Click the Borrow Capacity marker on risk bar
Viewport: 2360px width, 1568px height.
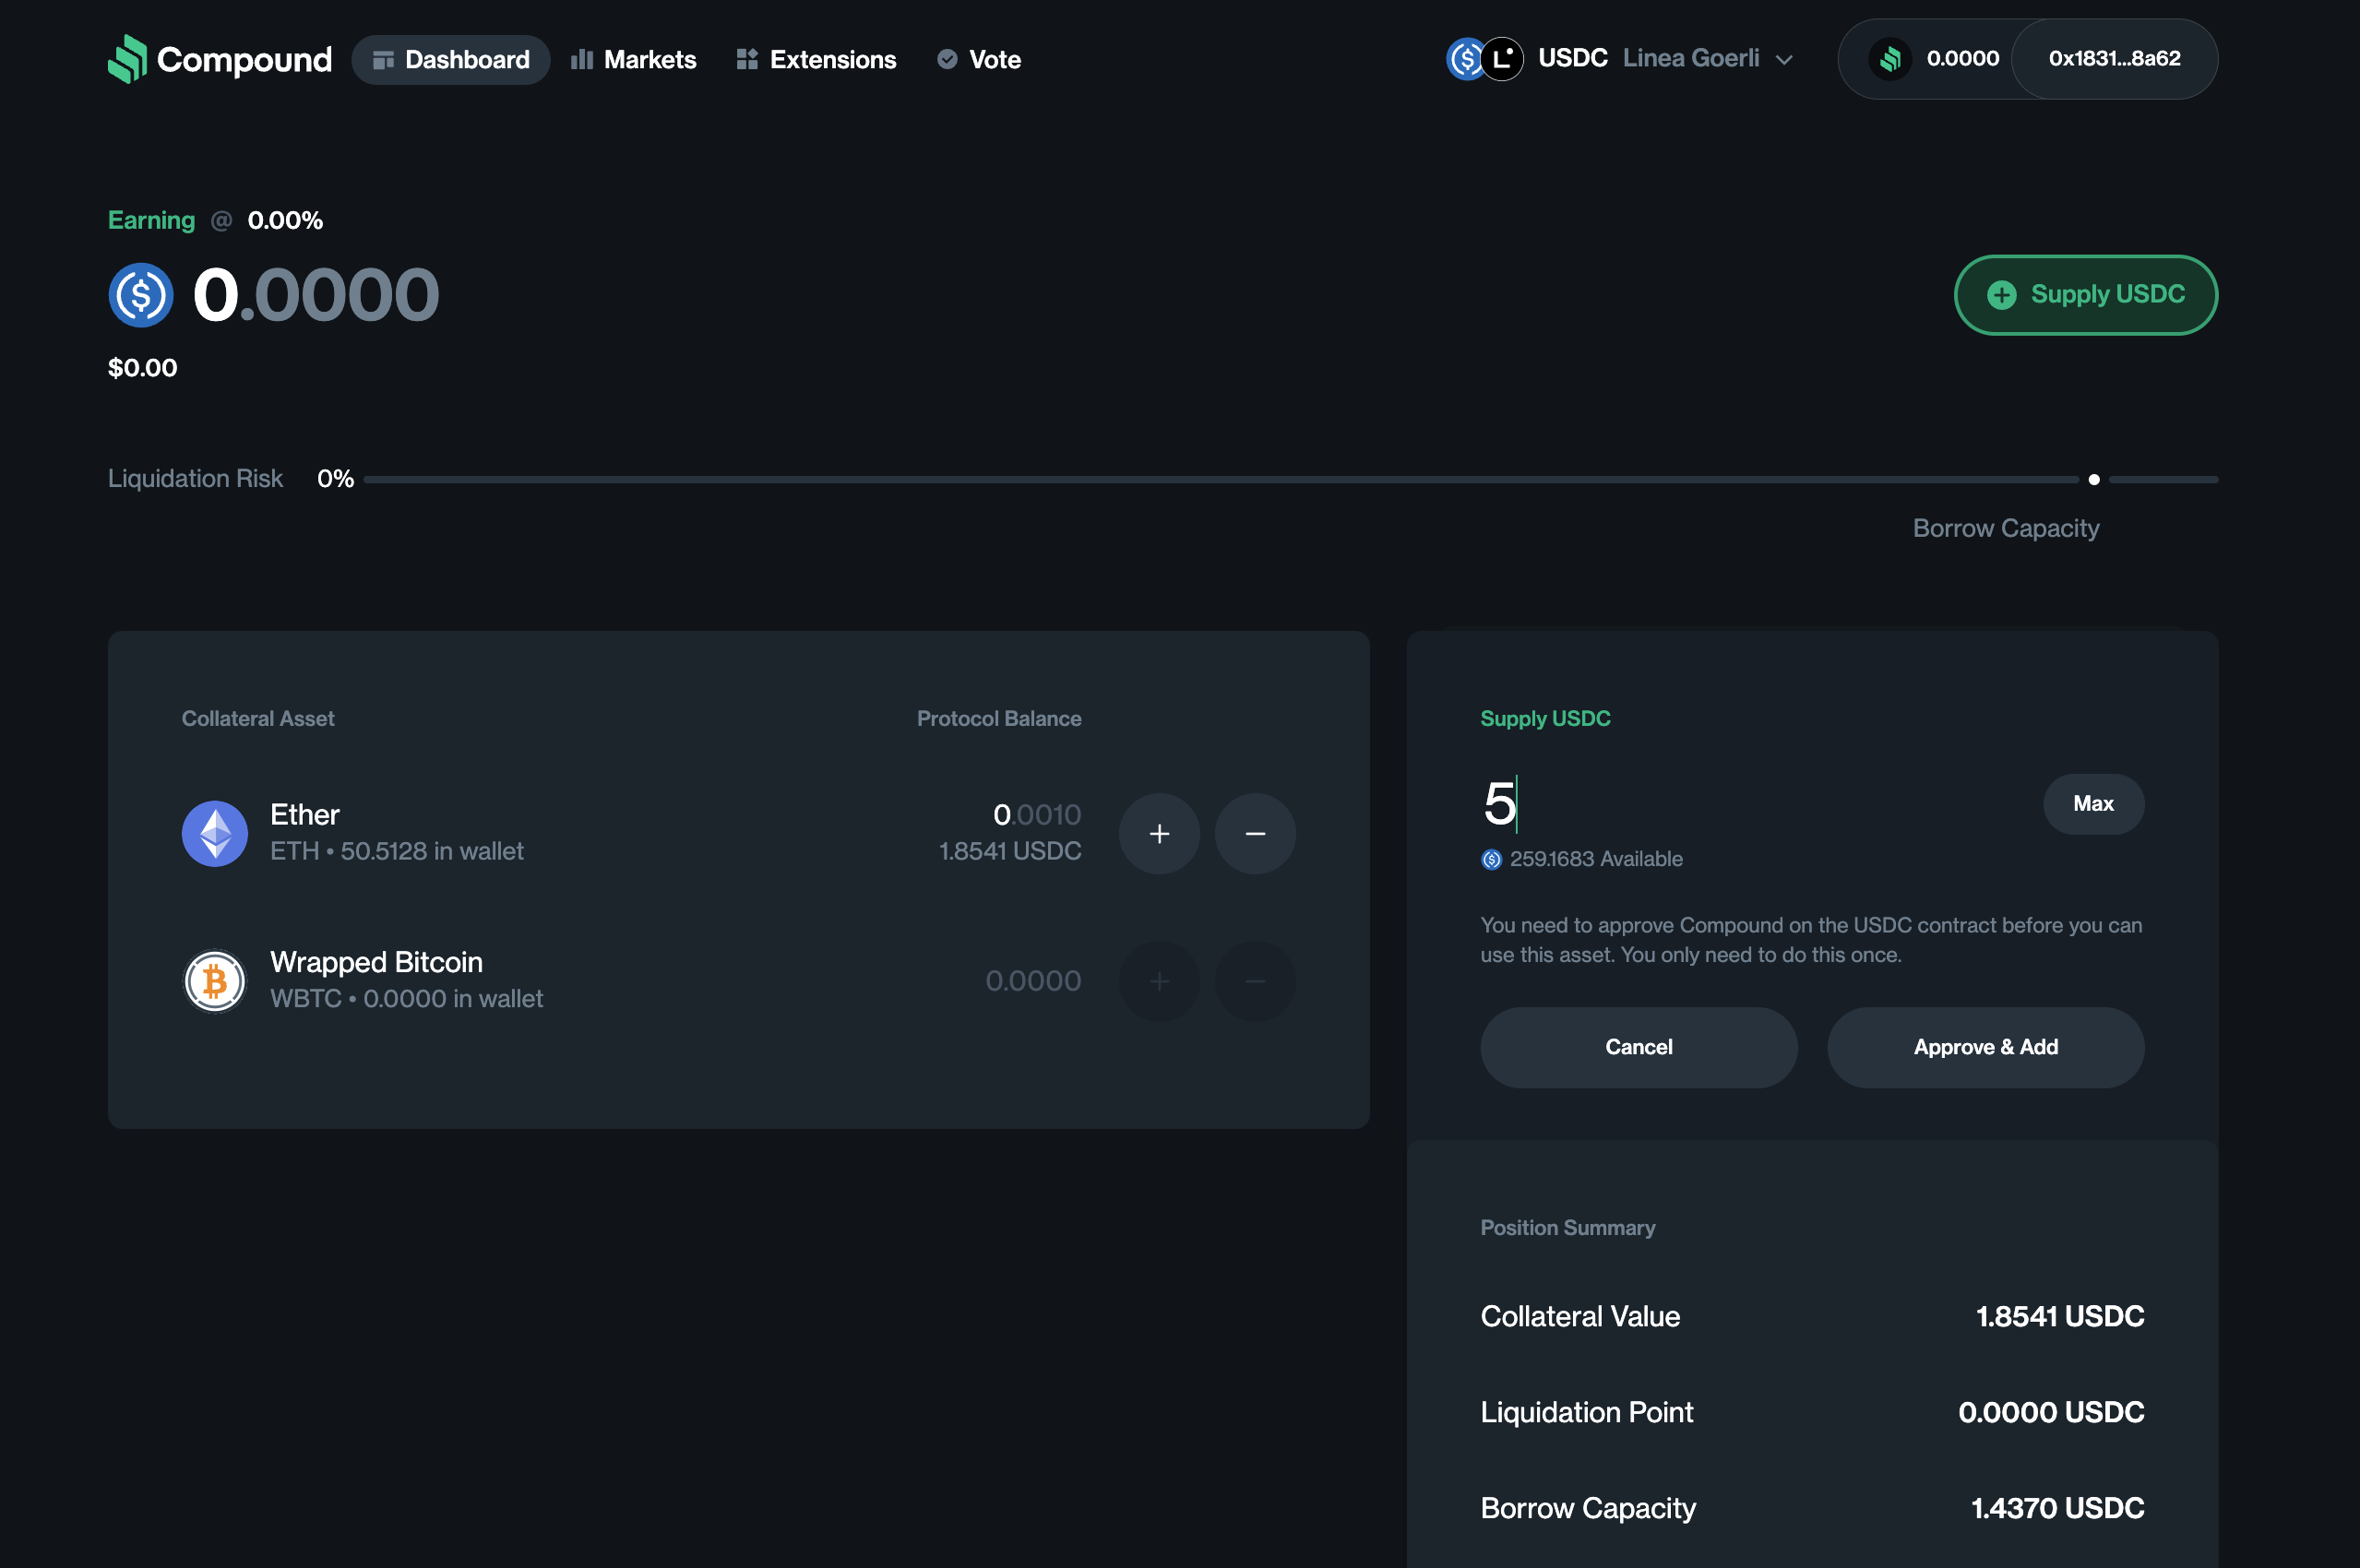[2094, 480]
